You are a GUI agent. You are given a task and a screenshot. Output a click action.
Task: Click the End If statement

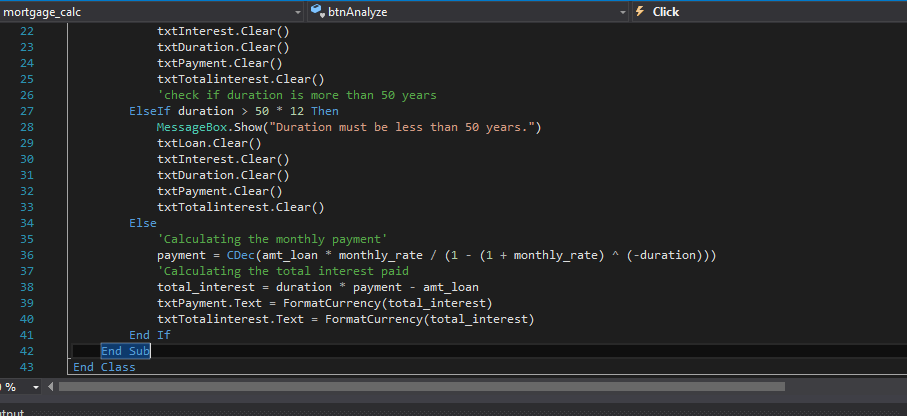pyautogui.click(x=150, y=335)
